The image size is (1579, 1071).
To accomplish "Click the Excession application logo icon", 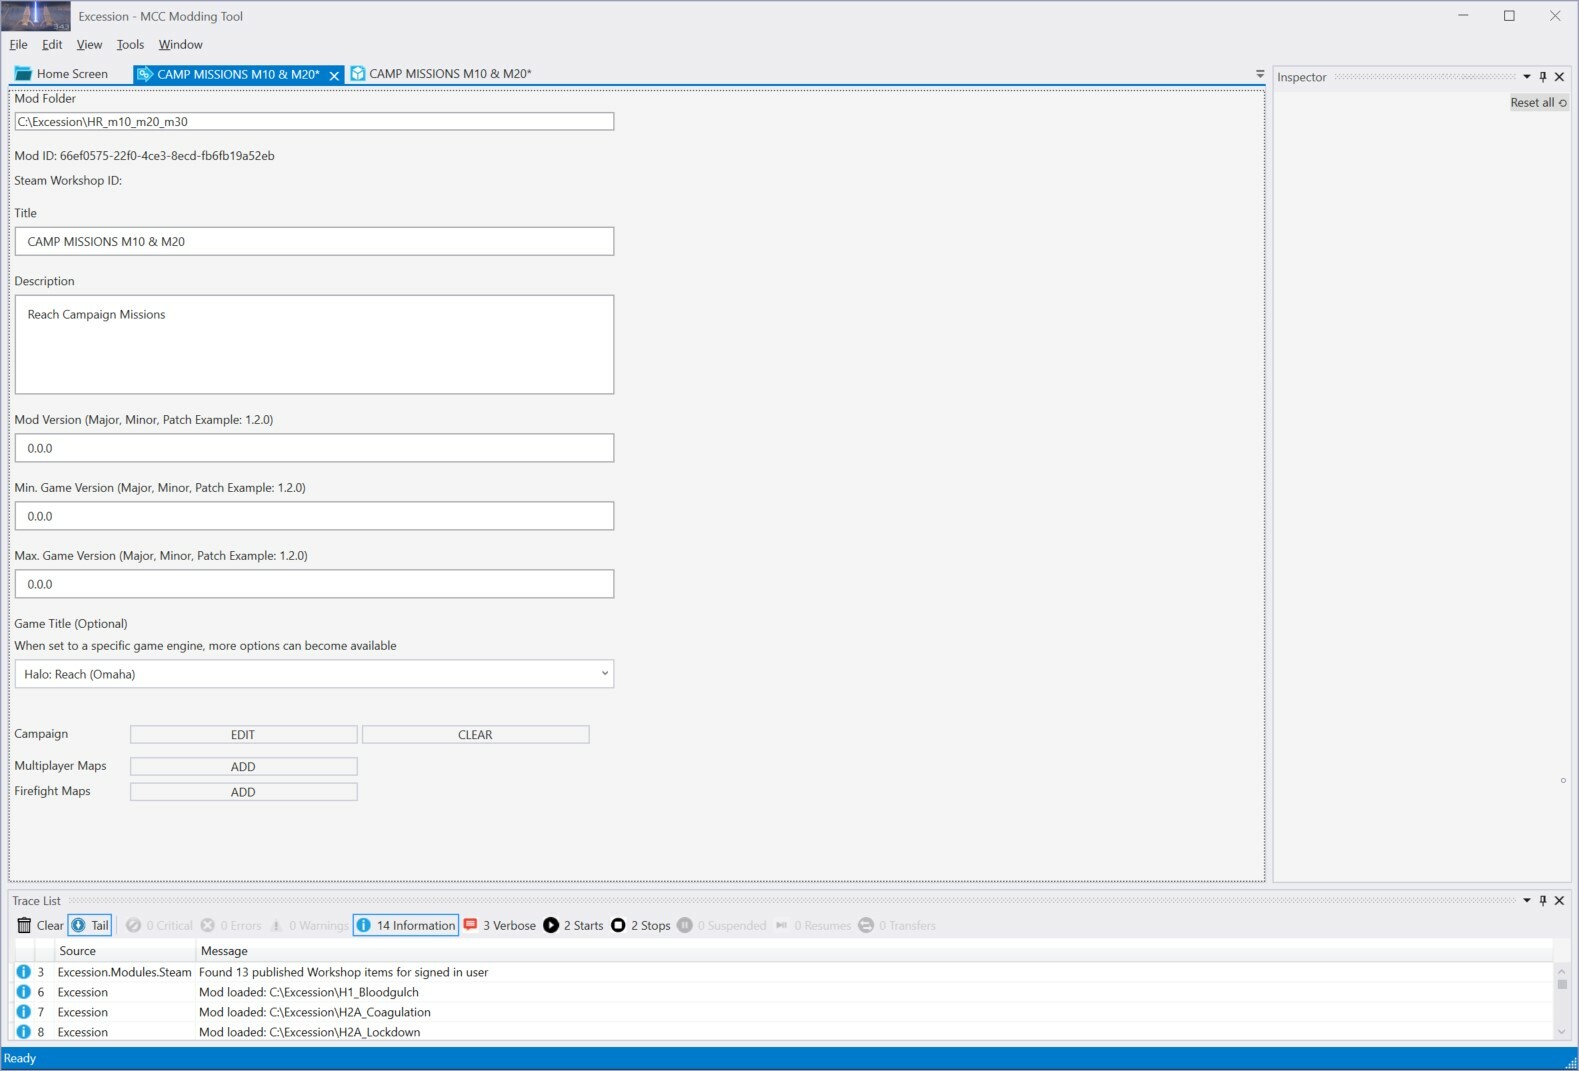I will [36, 16].
